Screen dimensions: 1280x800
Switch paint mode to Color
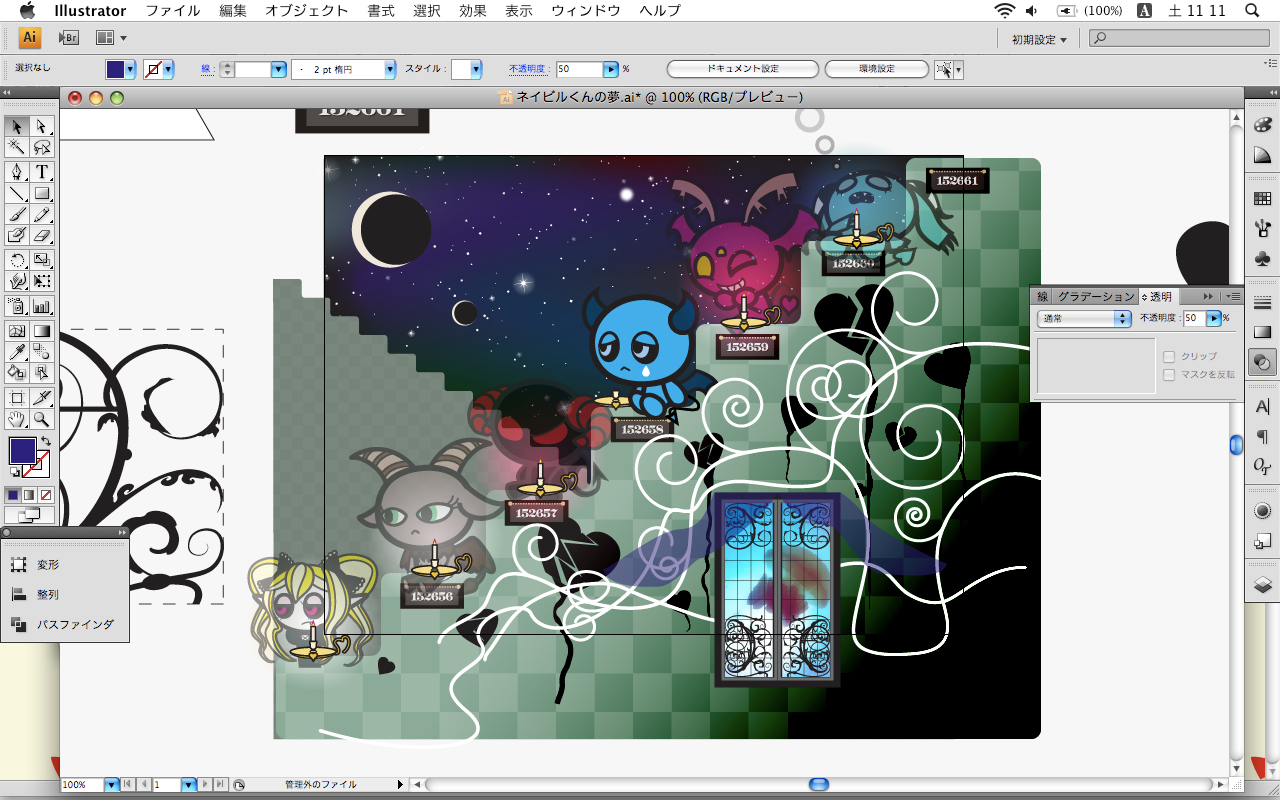13,494
